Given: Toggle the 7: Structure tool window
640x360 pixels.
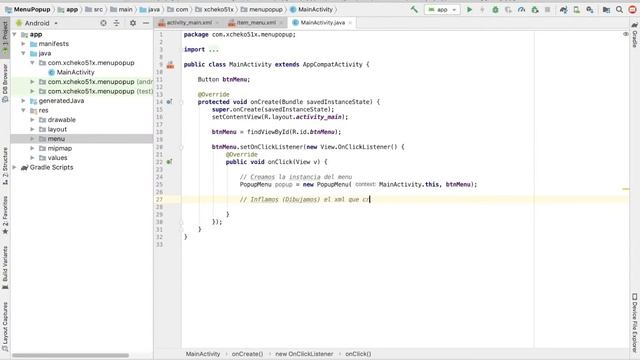Looking at the screenshot, I should [x=5, y=166].
